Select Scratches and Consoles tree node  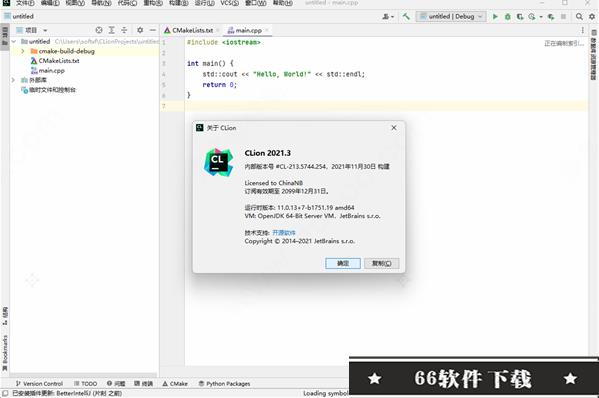click(x=49, y=90)
